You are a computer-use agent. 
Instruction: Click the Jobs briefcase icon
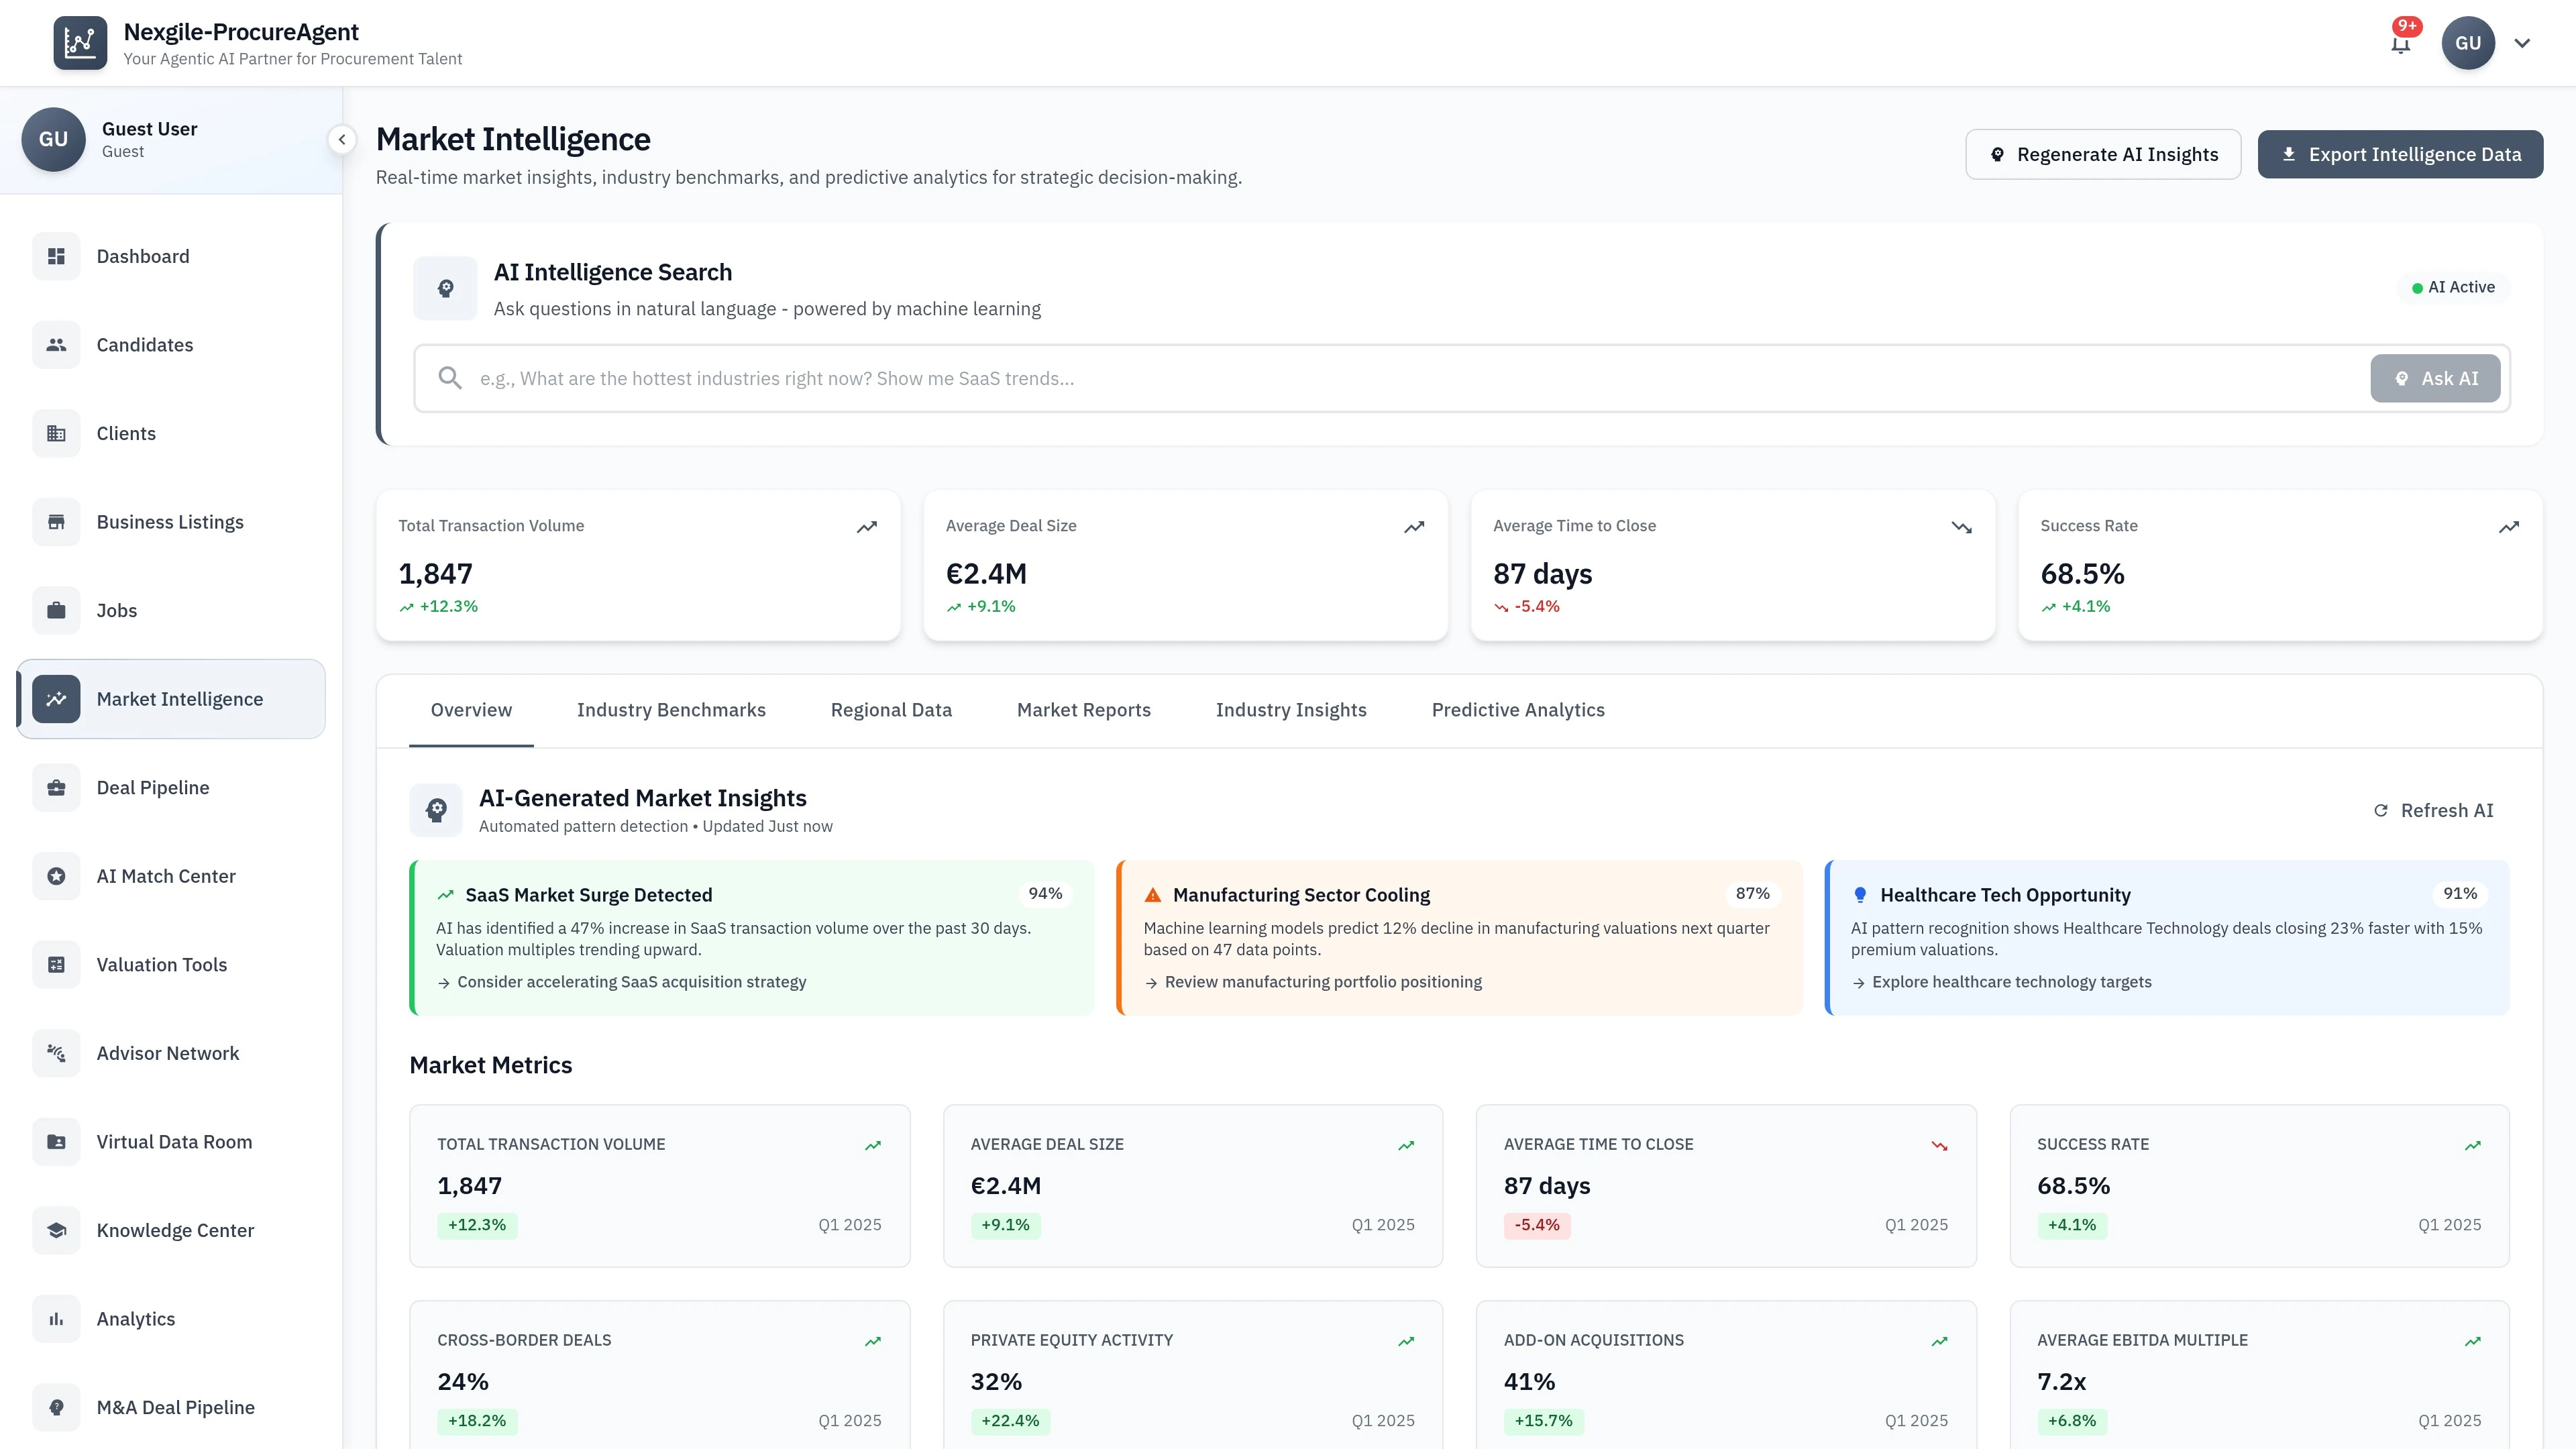(x=56, y=610)
